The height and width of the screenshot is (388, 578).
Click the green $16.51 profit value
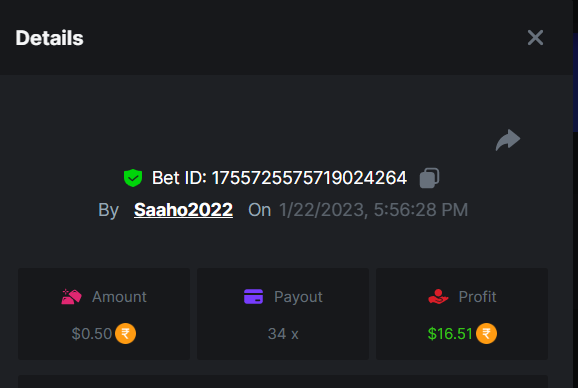(450, 334)
